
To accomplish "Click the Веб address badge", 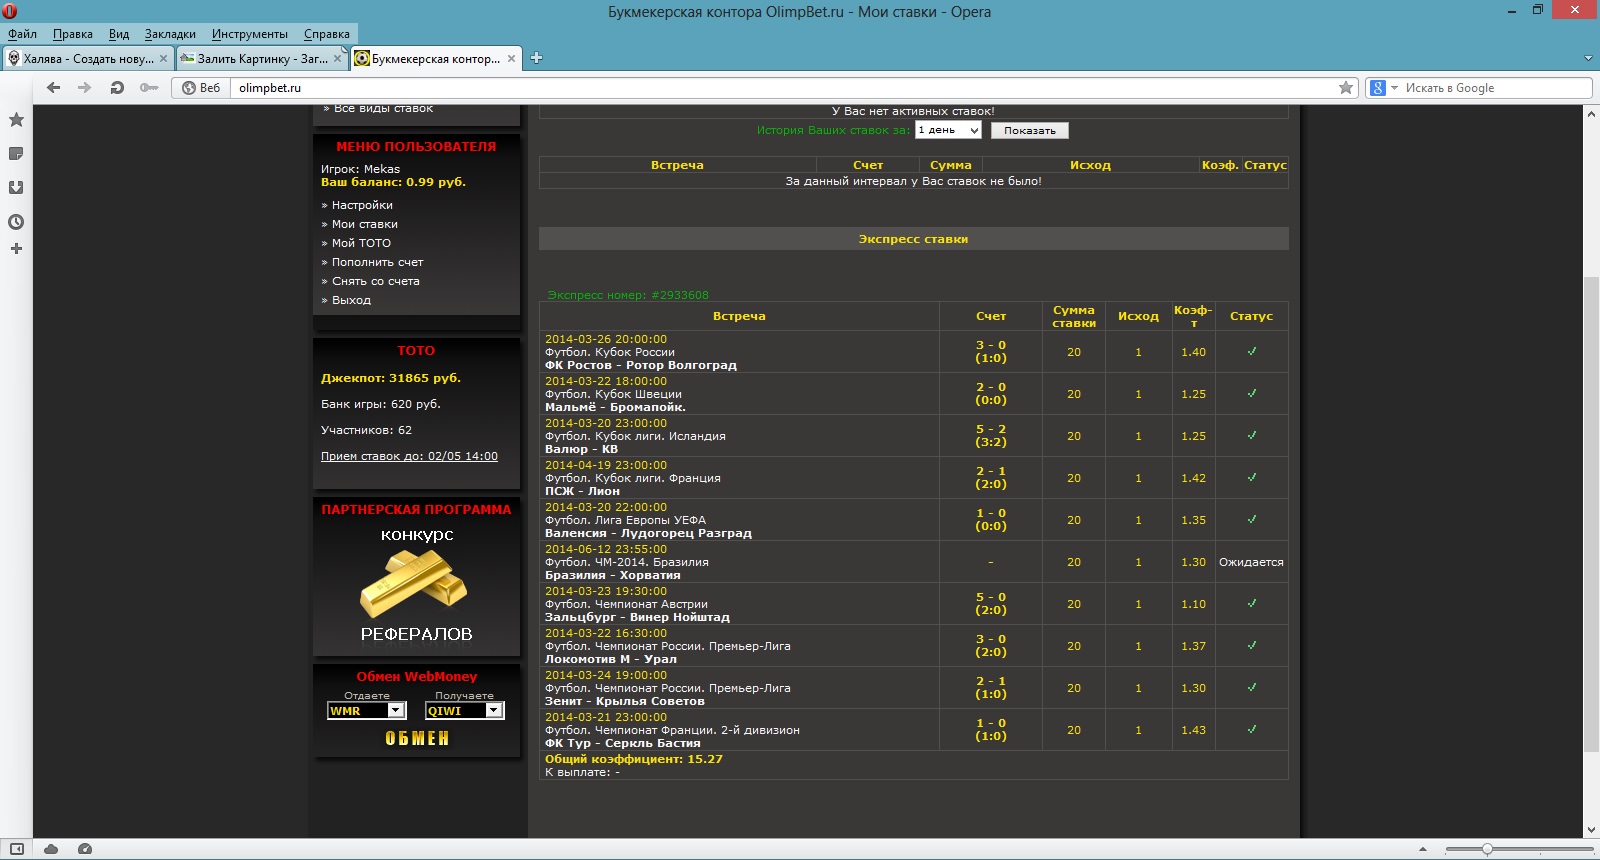I will pyautogui.click(x=201, y=88).
